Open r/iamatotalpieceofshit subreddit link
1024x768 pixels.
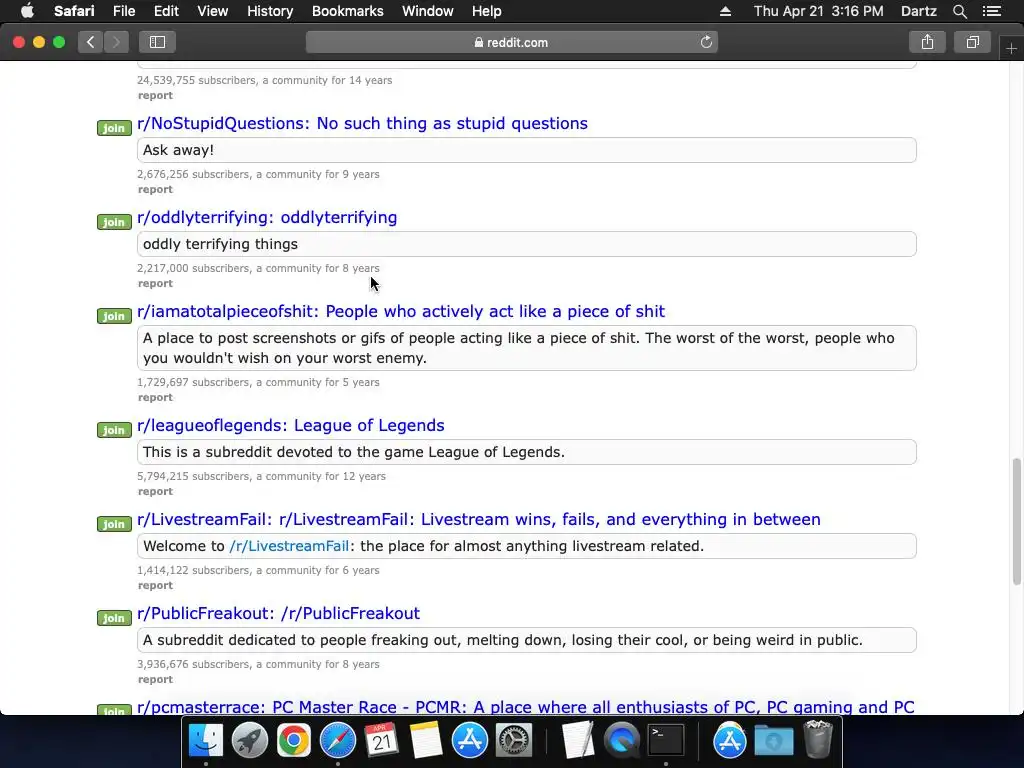click(401, 312)
